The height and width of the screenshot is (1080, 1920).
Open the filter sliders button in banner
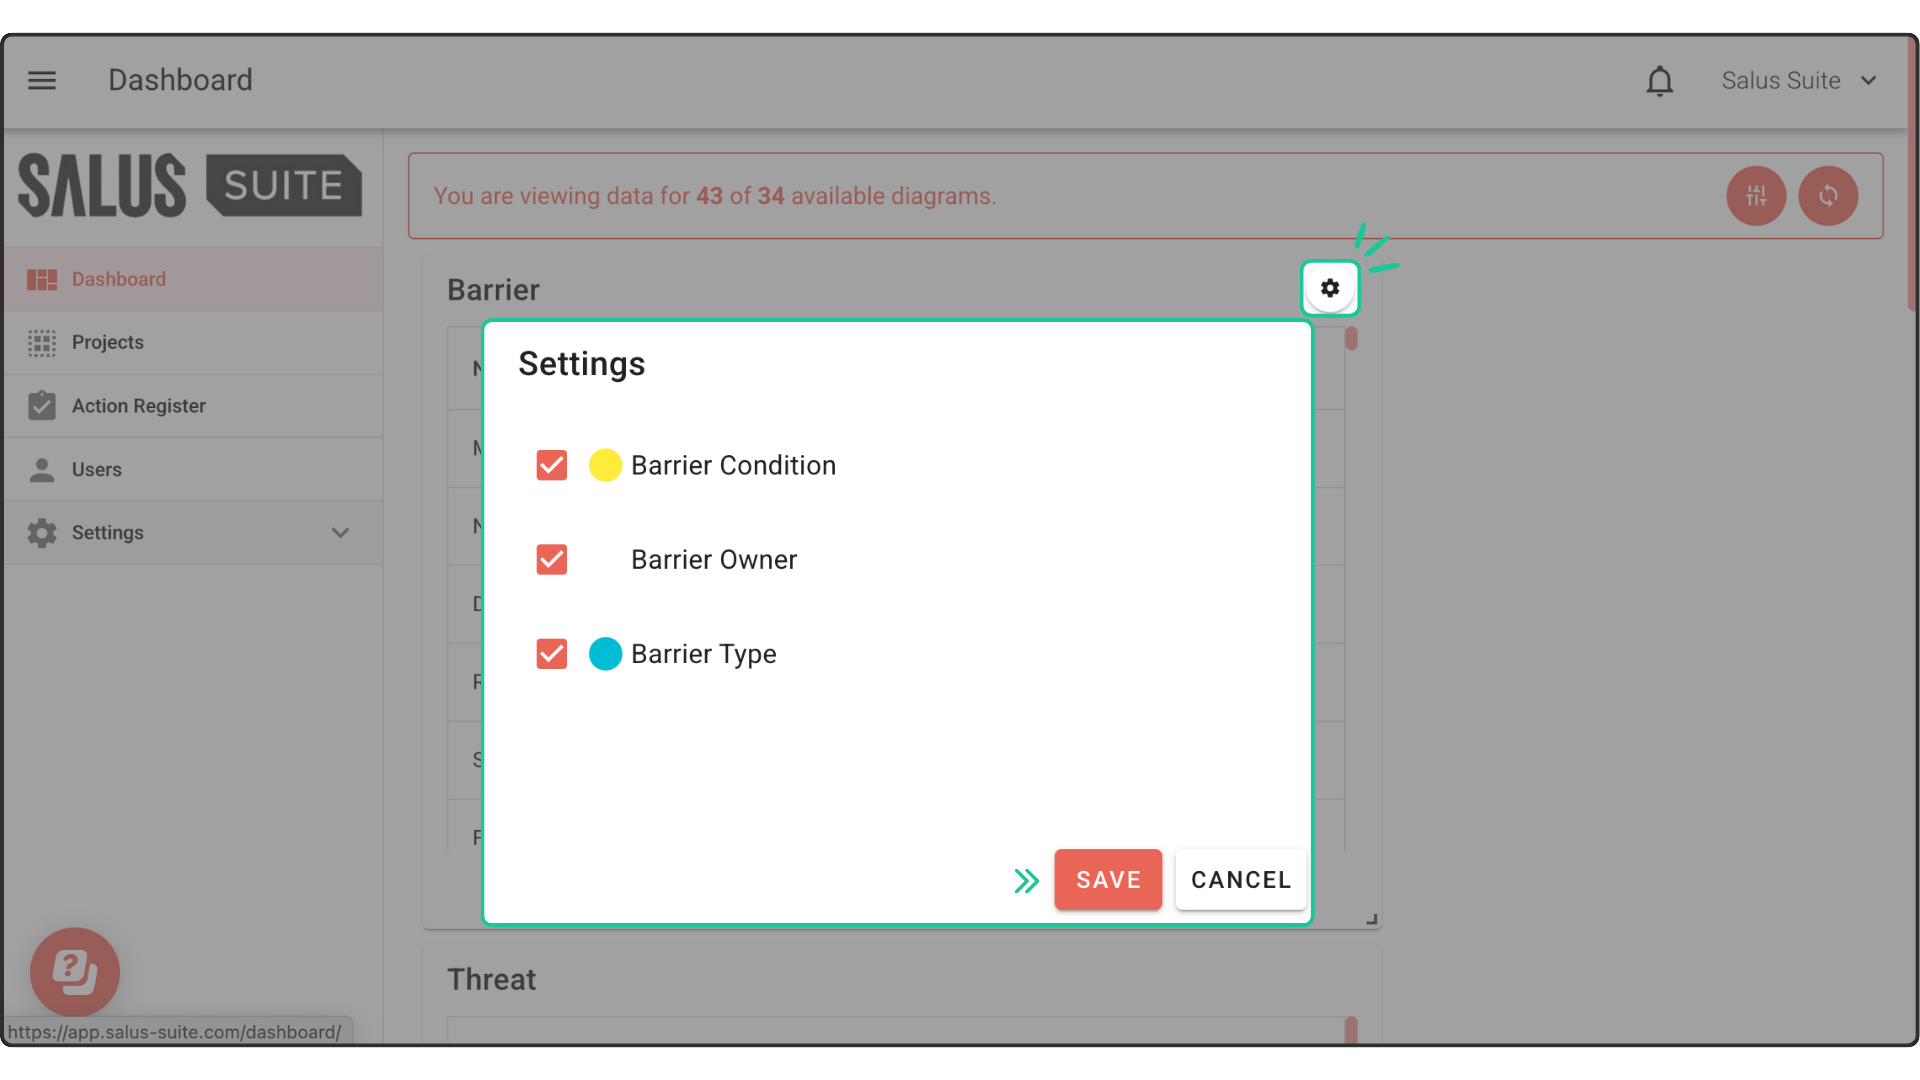tap(1755, 196)
